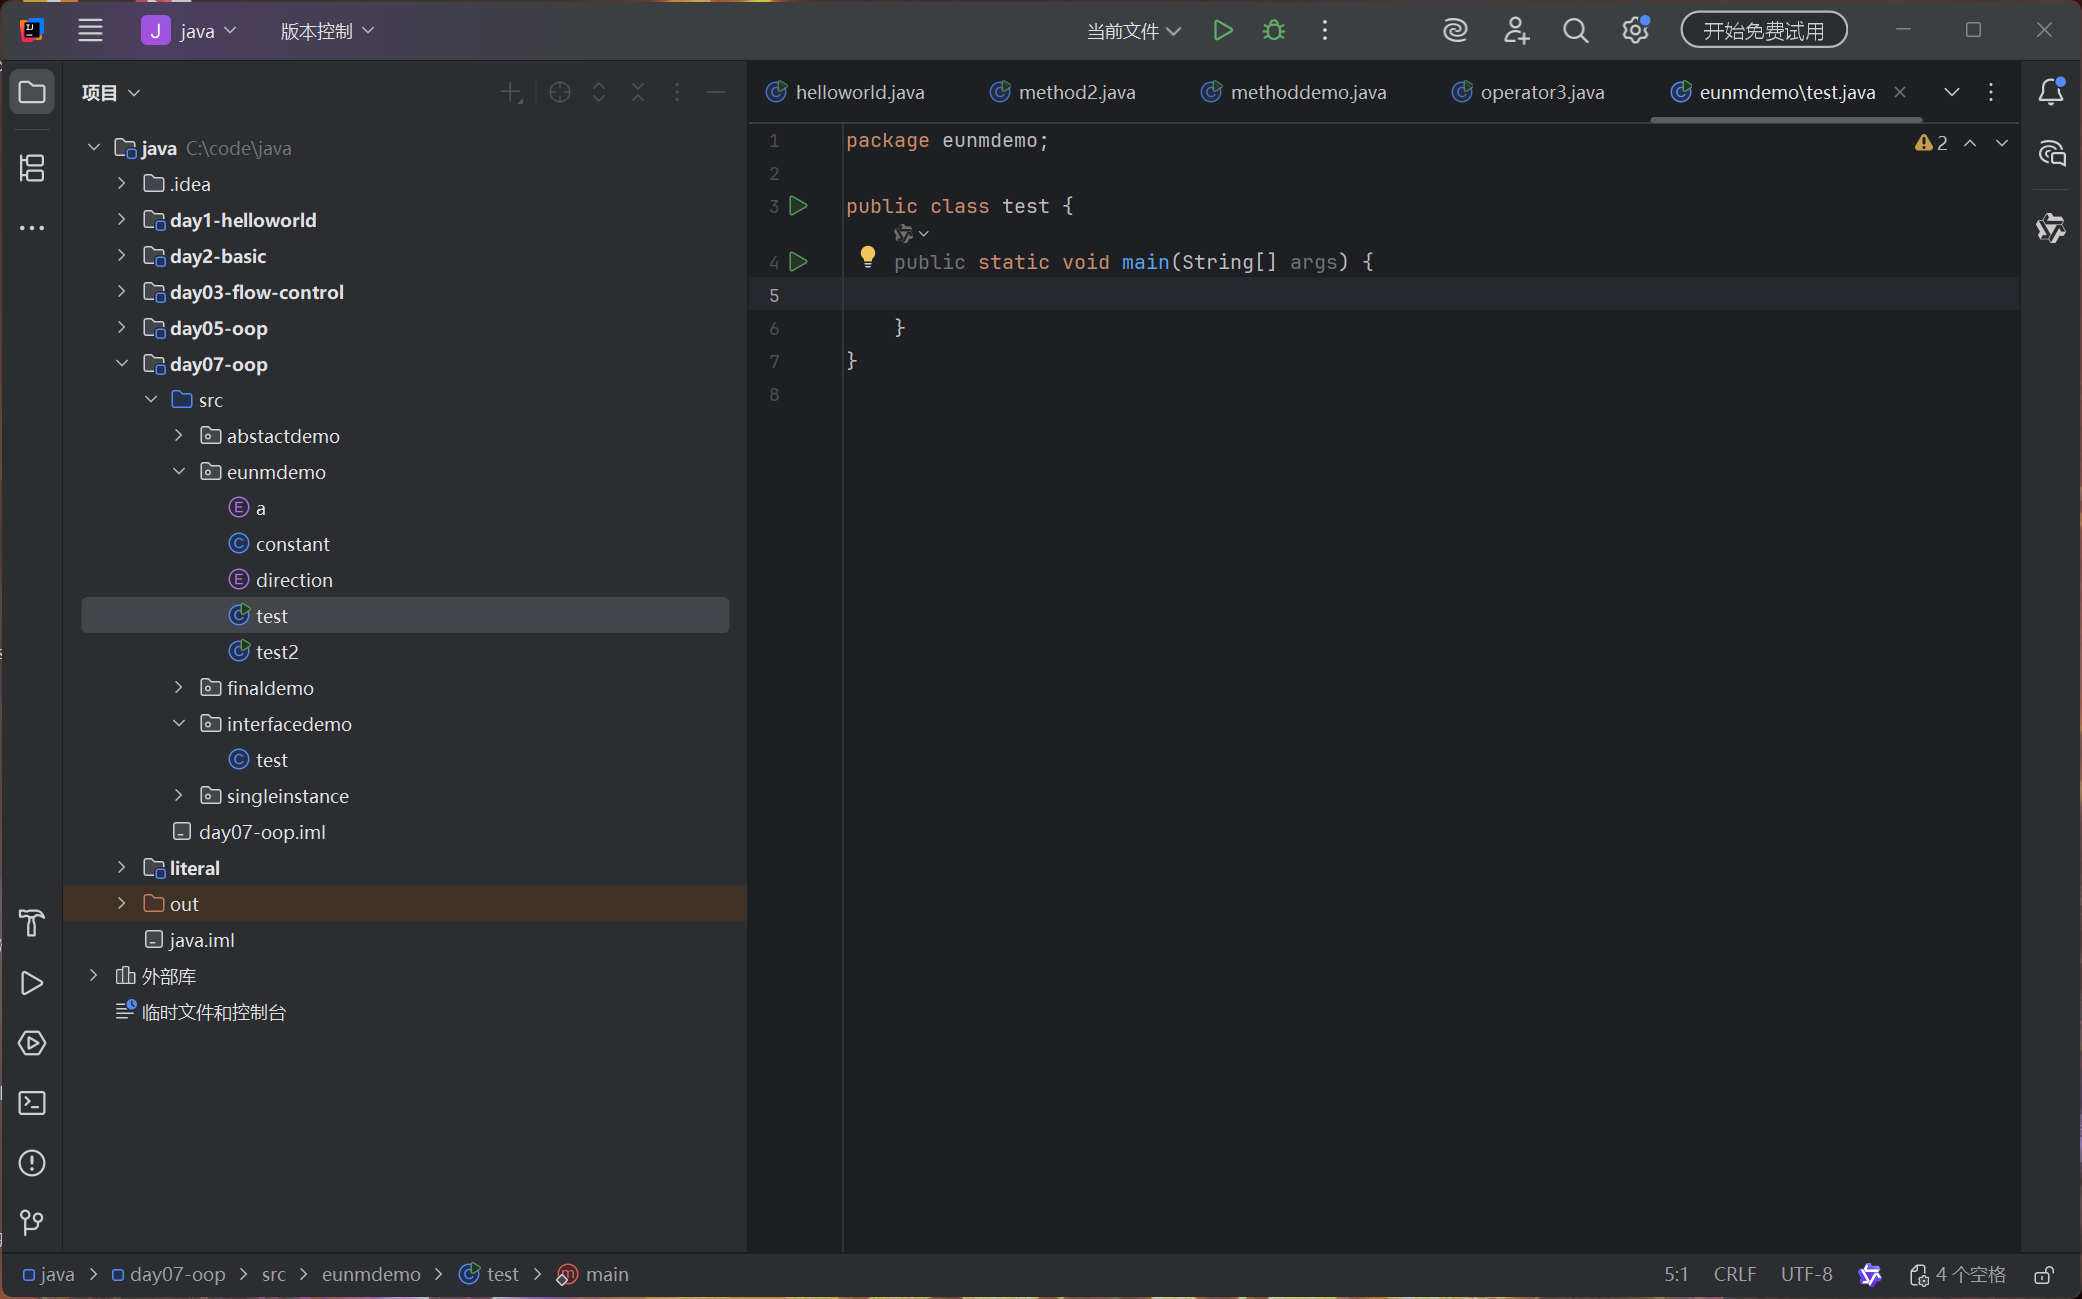Click the UTF-8 encoding in the status bar
Image resolution: width=2082 pixels, height=1299 pixels.
pyautogui.click(x=1806, y=1275)
